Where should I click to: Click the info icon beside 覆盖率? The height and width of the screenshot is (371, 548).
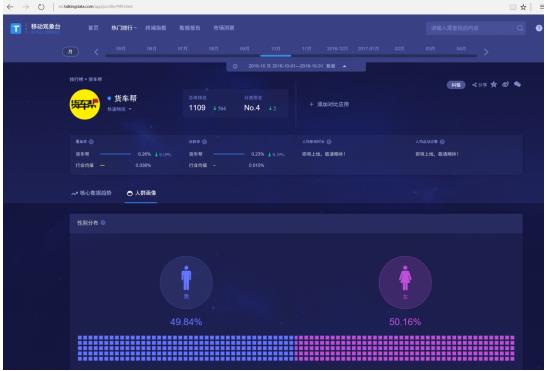[91, 141]
